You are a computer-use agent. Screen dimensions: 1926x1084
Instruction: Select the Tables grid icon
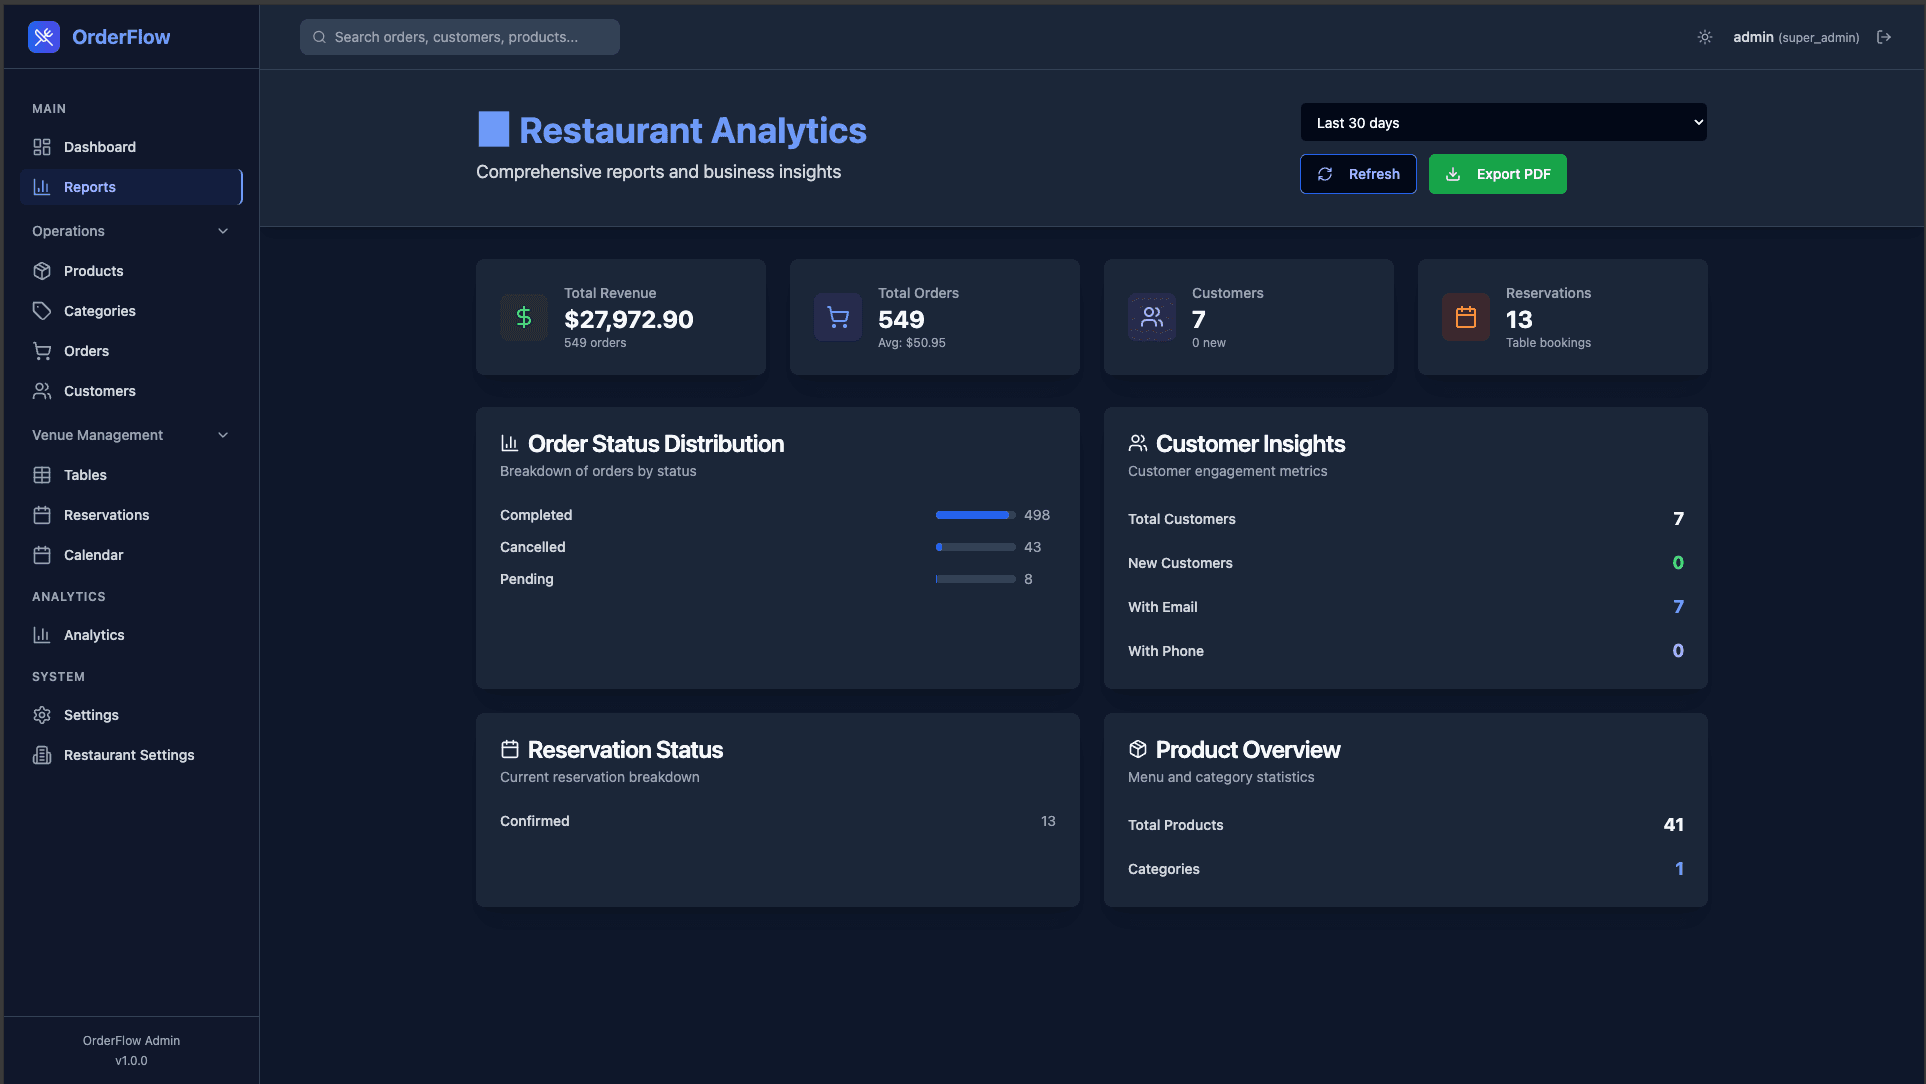coord(41,474)
